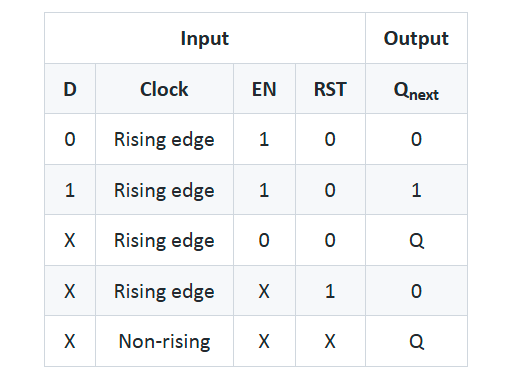Select the EN column header
506x382 pixels.
(264, 89)
